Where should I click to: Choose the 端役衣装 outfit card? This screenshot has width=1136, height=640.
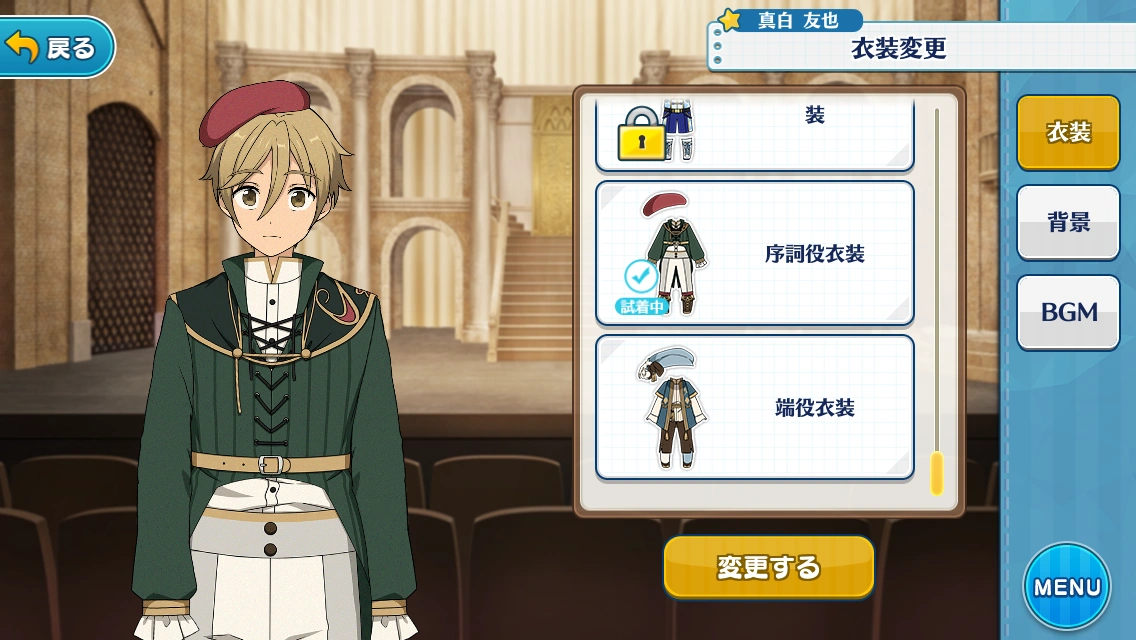click(x=754, y=407)
